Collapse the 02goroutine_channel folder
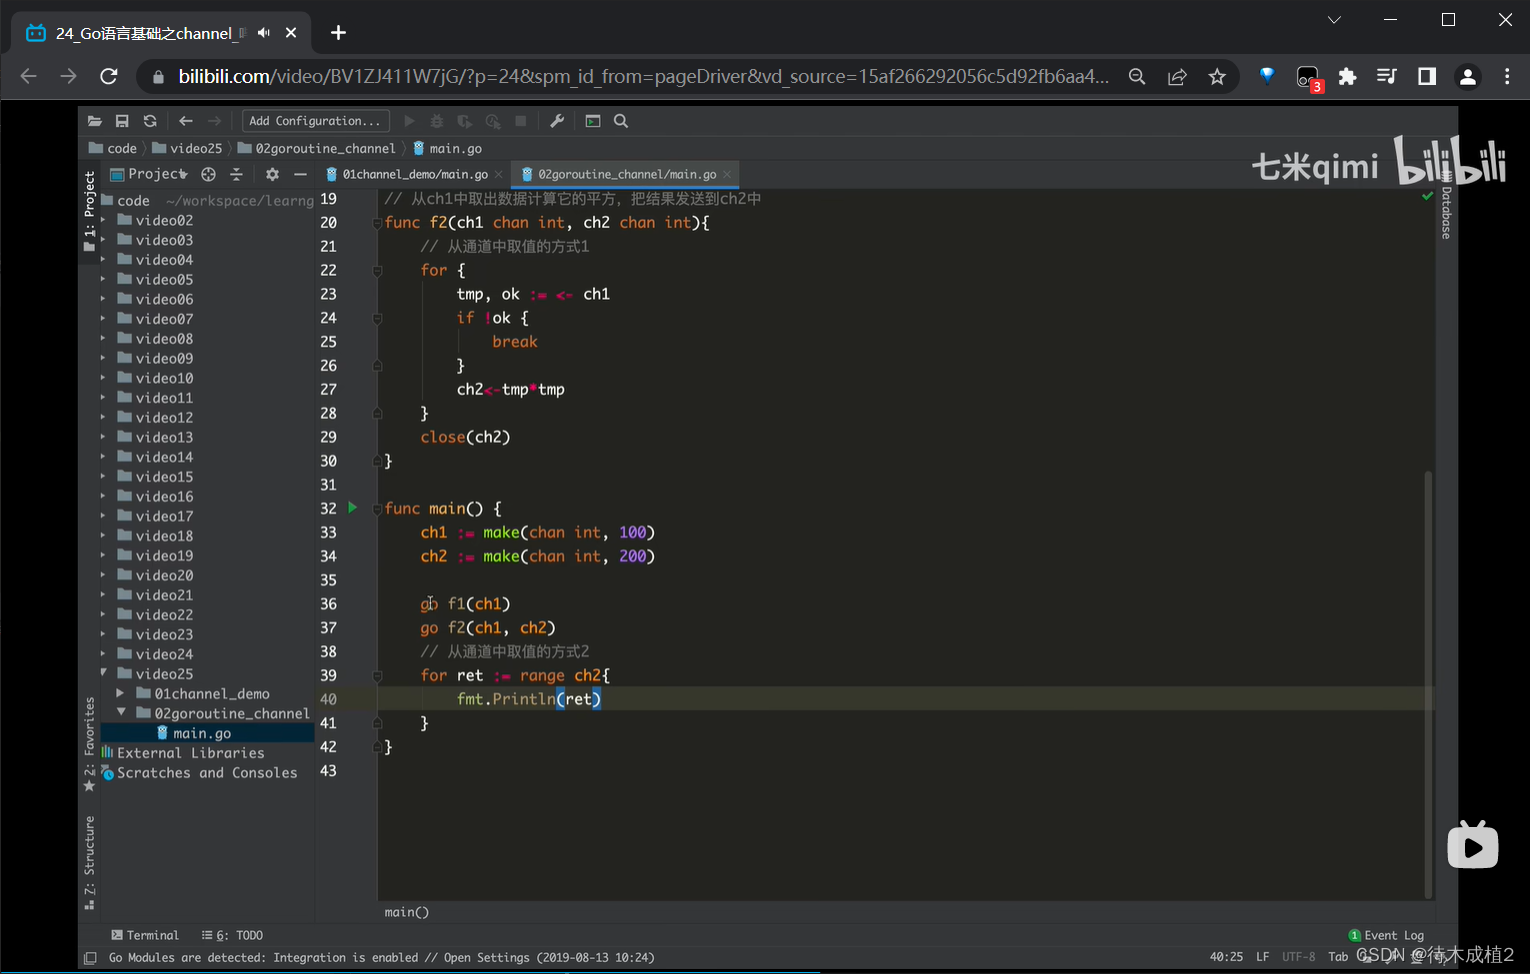1530x974 pixels. tap(121, 713)
